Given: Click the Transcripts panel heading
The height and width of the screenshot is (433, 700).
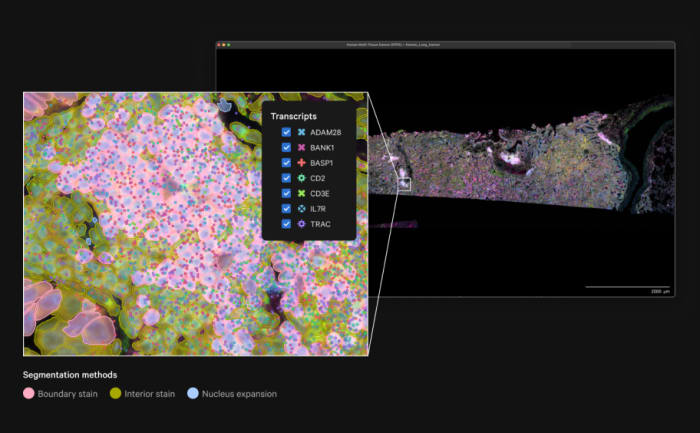Looking at the screenshot, I should coord(294,116).
